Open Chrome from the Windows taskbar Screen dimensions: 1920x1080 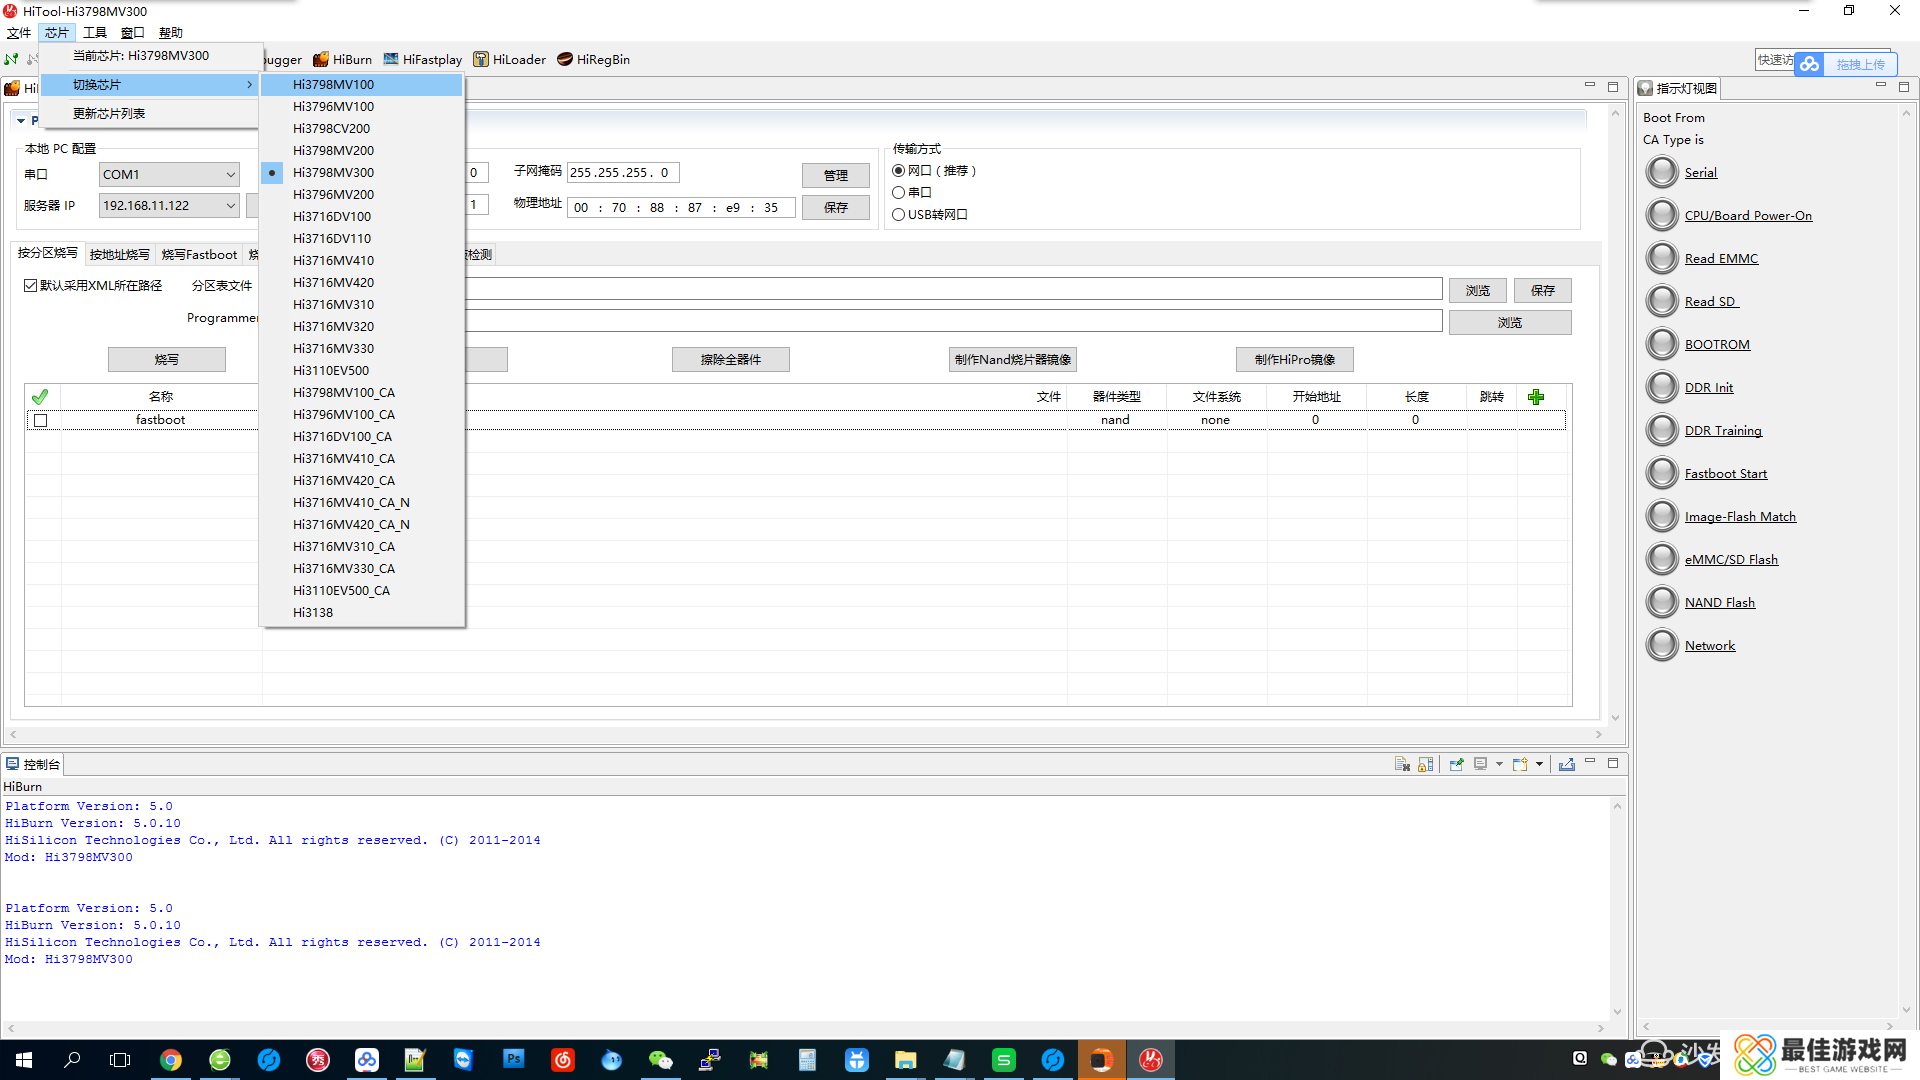click(171, 1060)
